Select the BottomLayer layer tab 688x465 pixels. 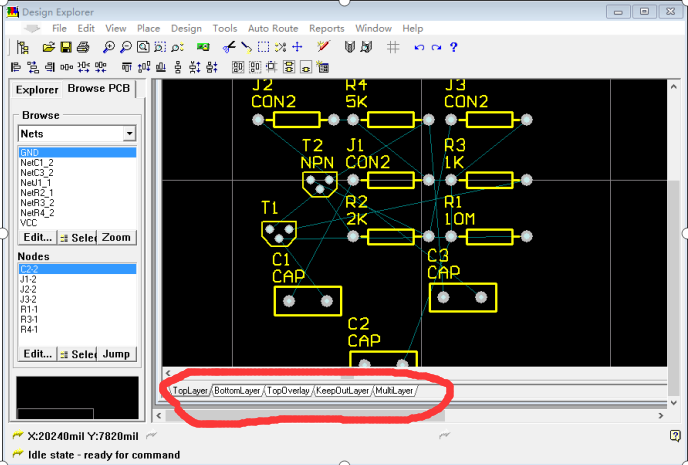point(237,390)
